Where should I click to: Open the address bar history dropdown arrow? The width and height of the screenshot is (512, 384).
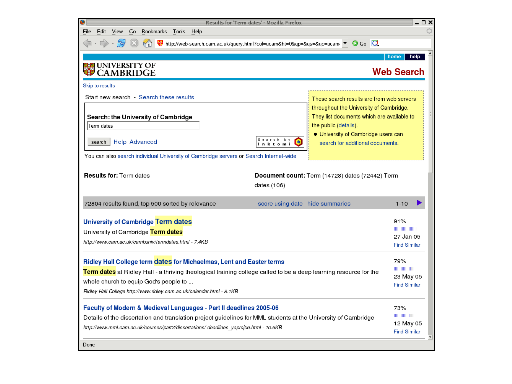point(345,43)
